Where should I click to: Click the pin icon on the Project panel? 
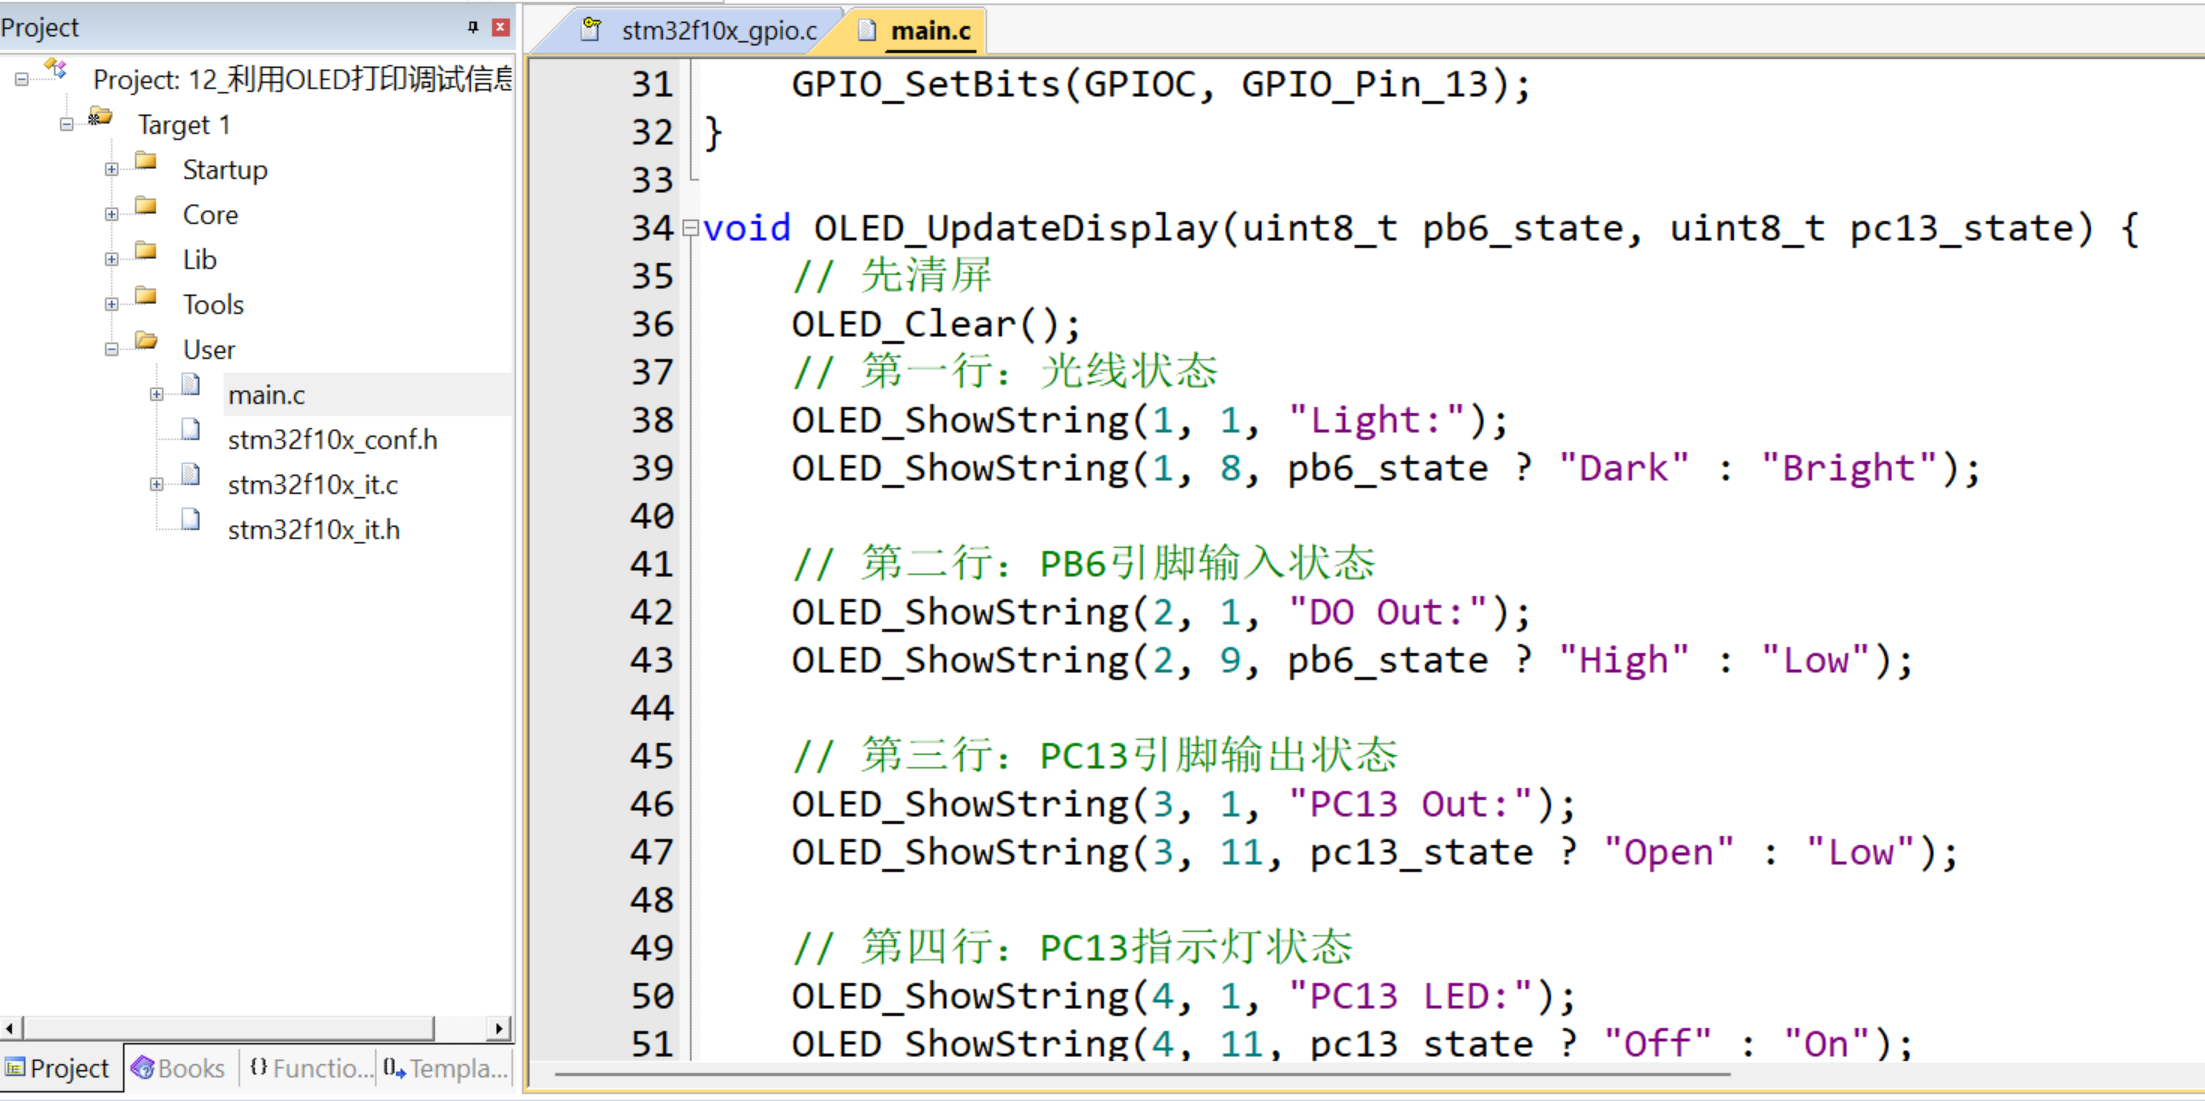pos(473,27)
